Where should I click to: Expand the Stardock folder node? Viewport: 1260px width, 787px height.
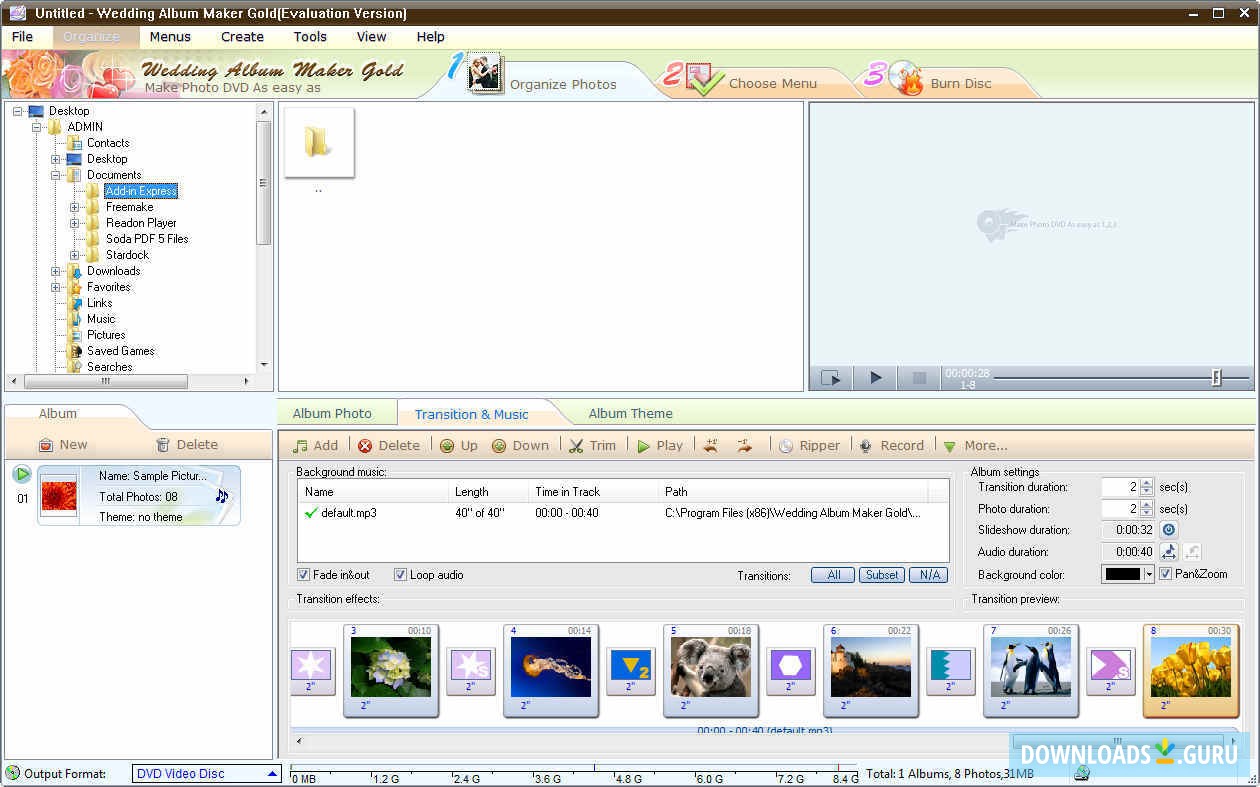[74, 255]
